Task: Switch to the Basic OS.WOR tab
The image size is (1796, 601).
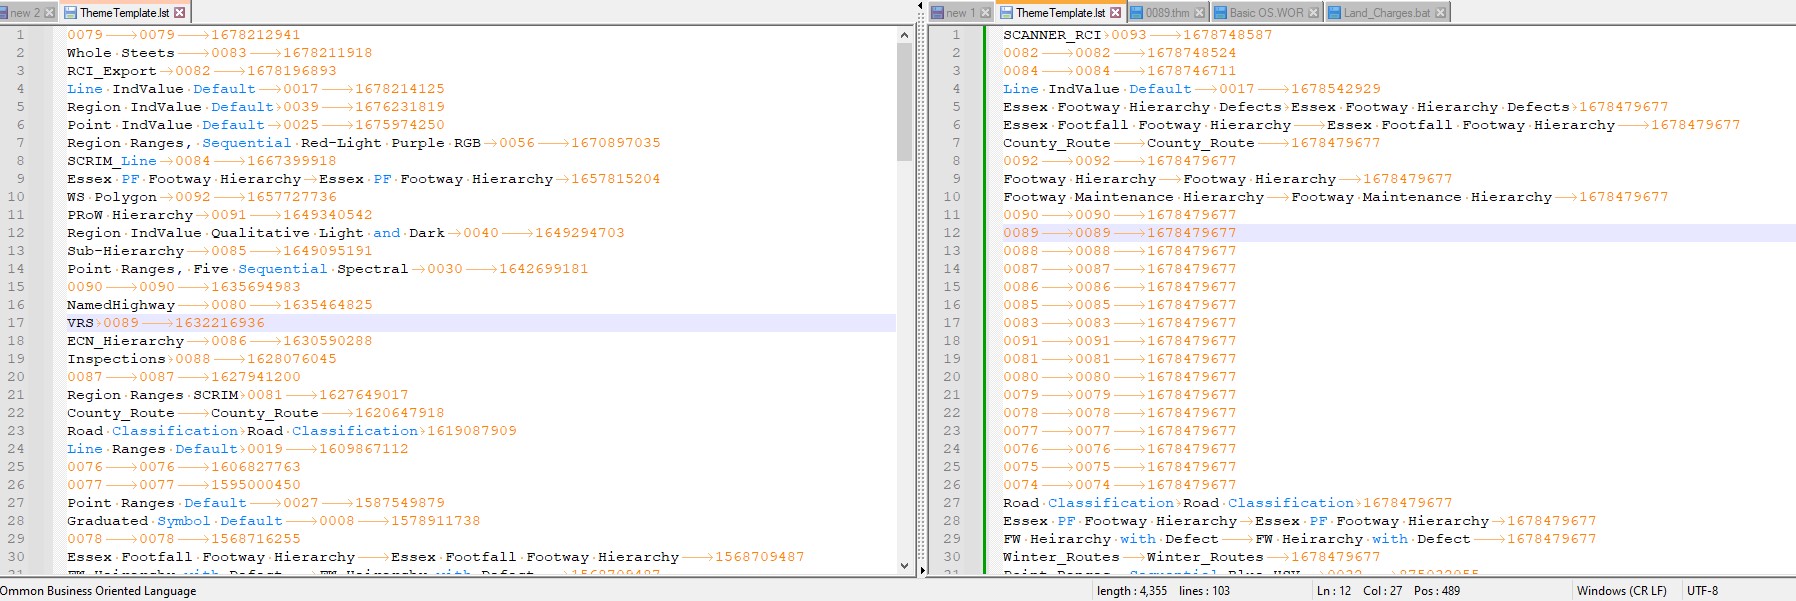Action: tap(1266, 13)
